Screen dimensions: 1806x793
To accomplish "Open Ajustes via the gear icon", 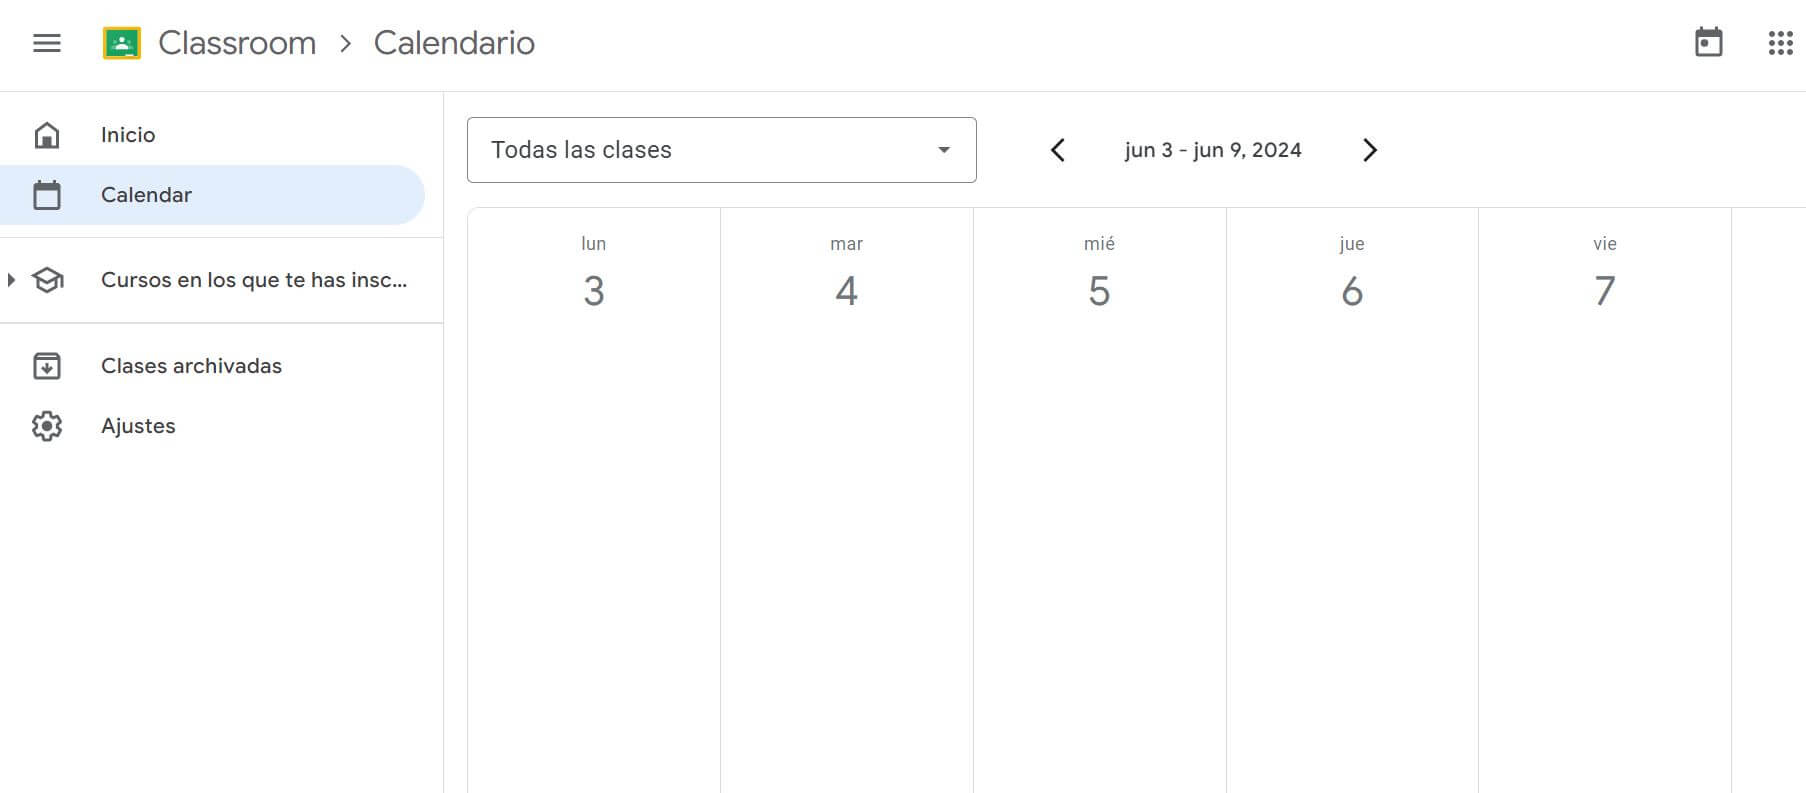I will tap(47, 425).
